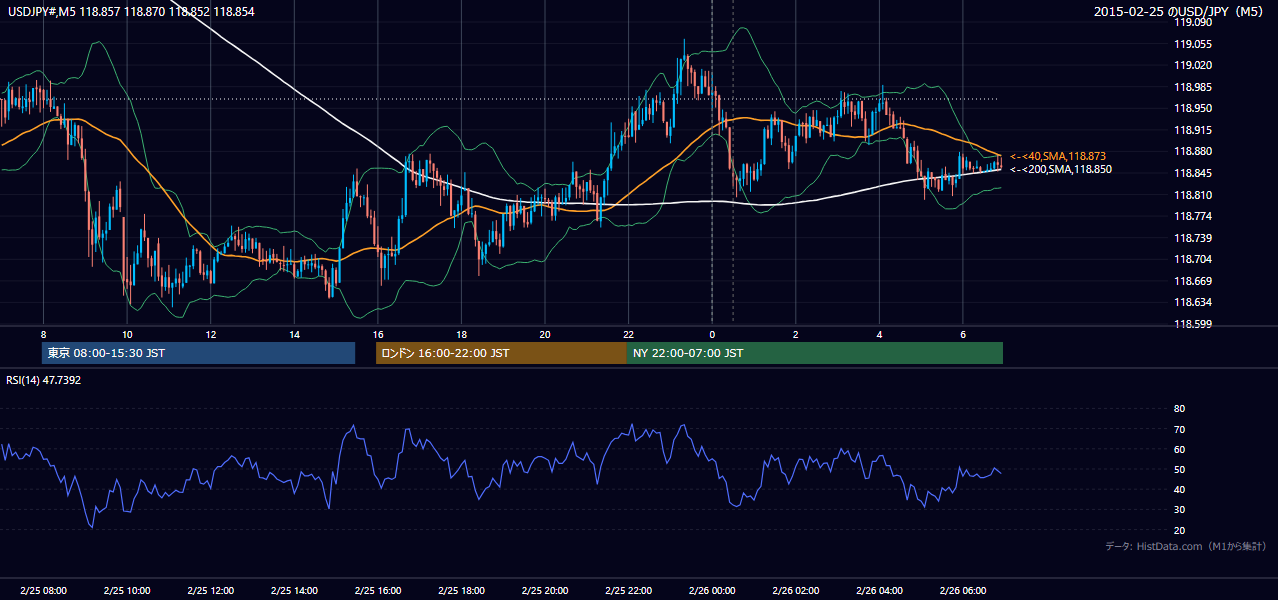Click the 118.634 price axis label
This screenshot has width=1278, height=600.
[x=1194, y=302]
